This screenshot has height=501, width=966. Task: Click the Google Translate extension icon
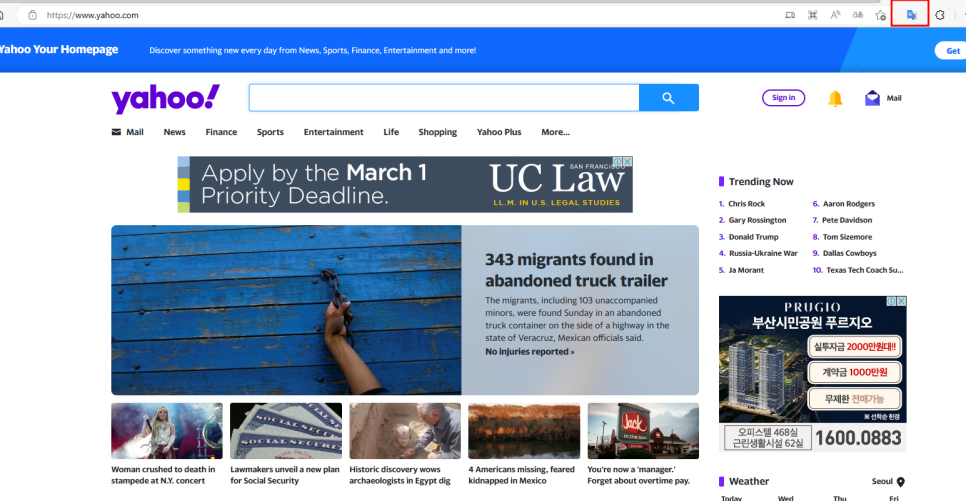(x=911, y=15)
